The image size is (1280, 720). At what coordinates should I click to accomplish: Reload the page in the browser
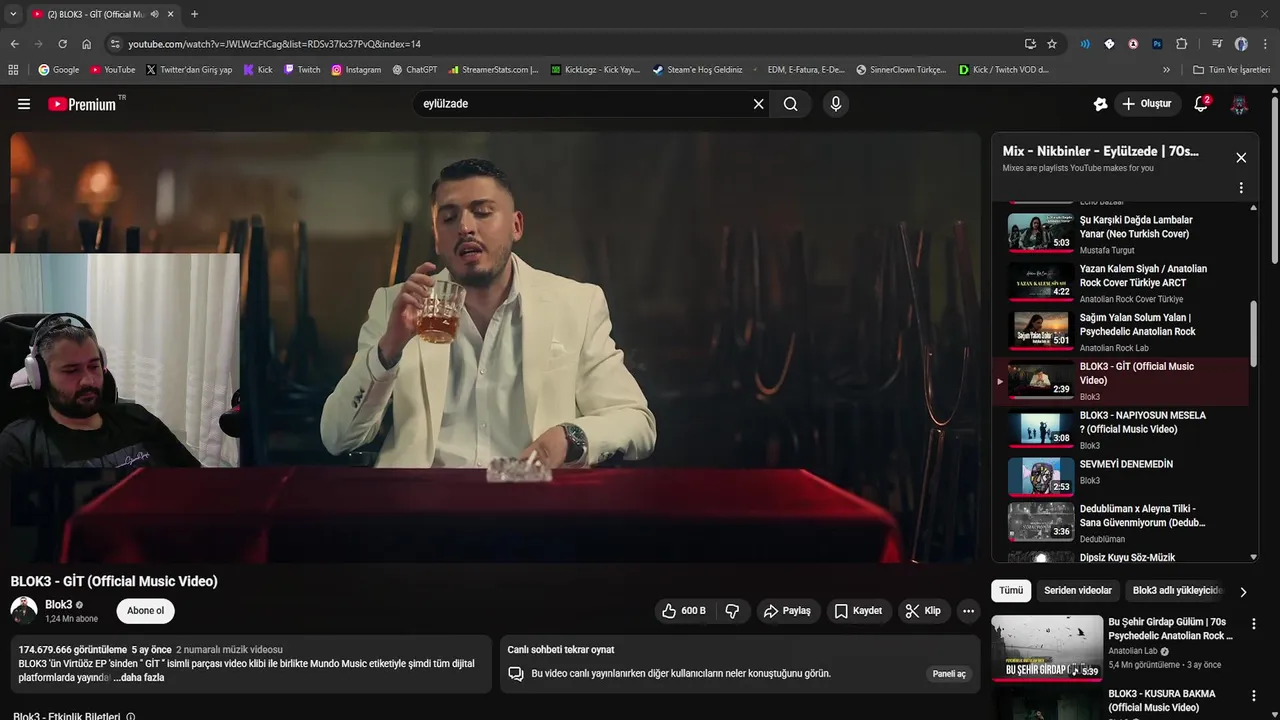(x=62, y=44)
